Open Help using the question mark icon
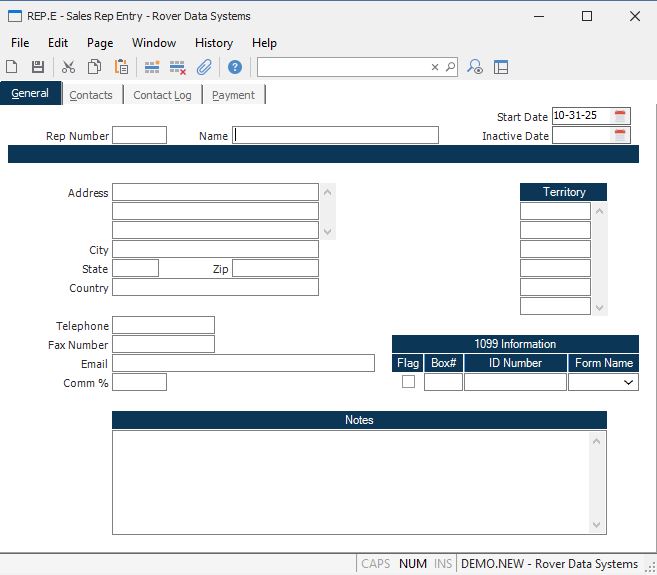 point(235,67)
